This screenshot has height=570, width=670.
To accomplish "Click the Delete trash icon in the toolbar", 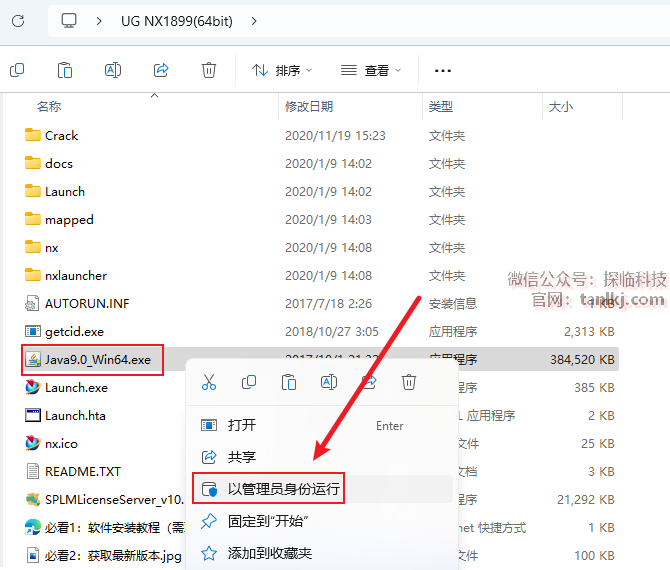I will click(x=209, y=70).
